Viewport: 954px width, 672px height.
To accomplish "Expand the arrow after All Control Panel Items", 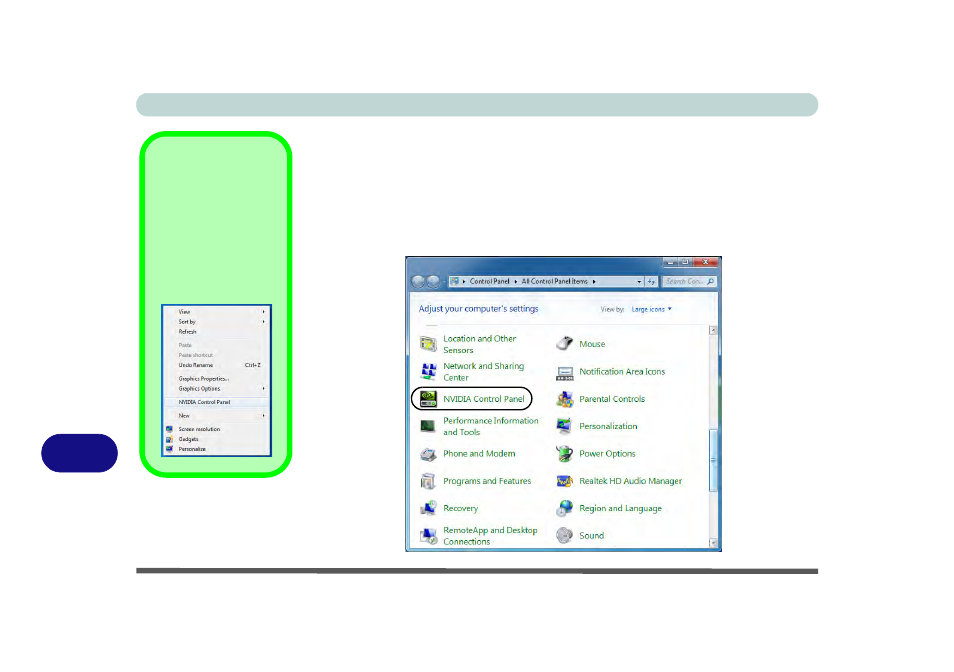I will (x=594, y=282).
